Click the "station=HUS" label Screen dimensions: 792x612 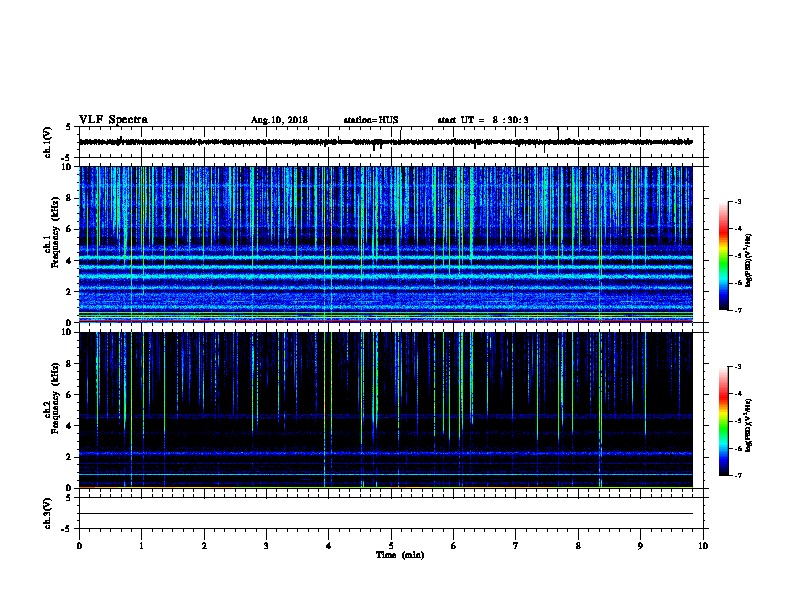coord(371,120)
